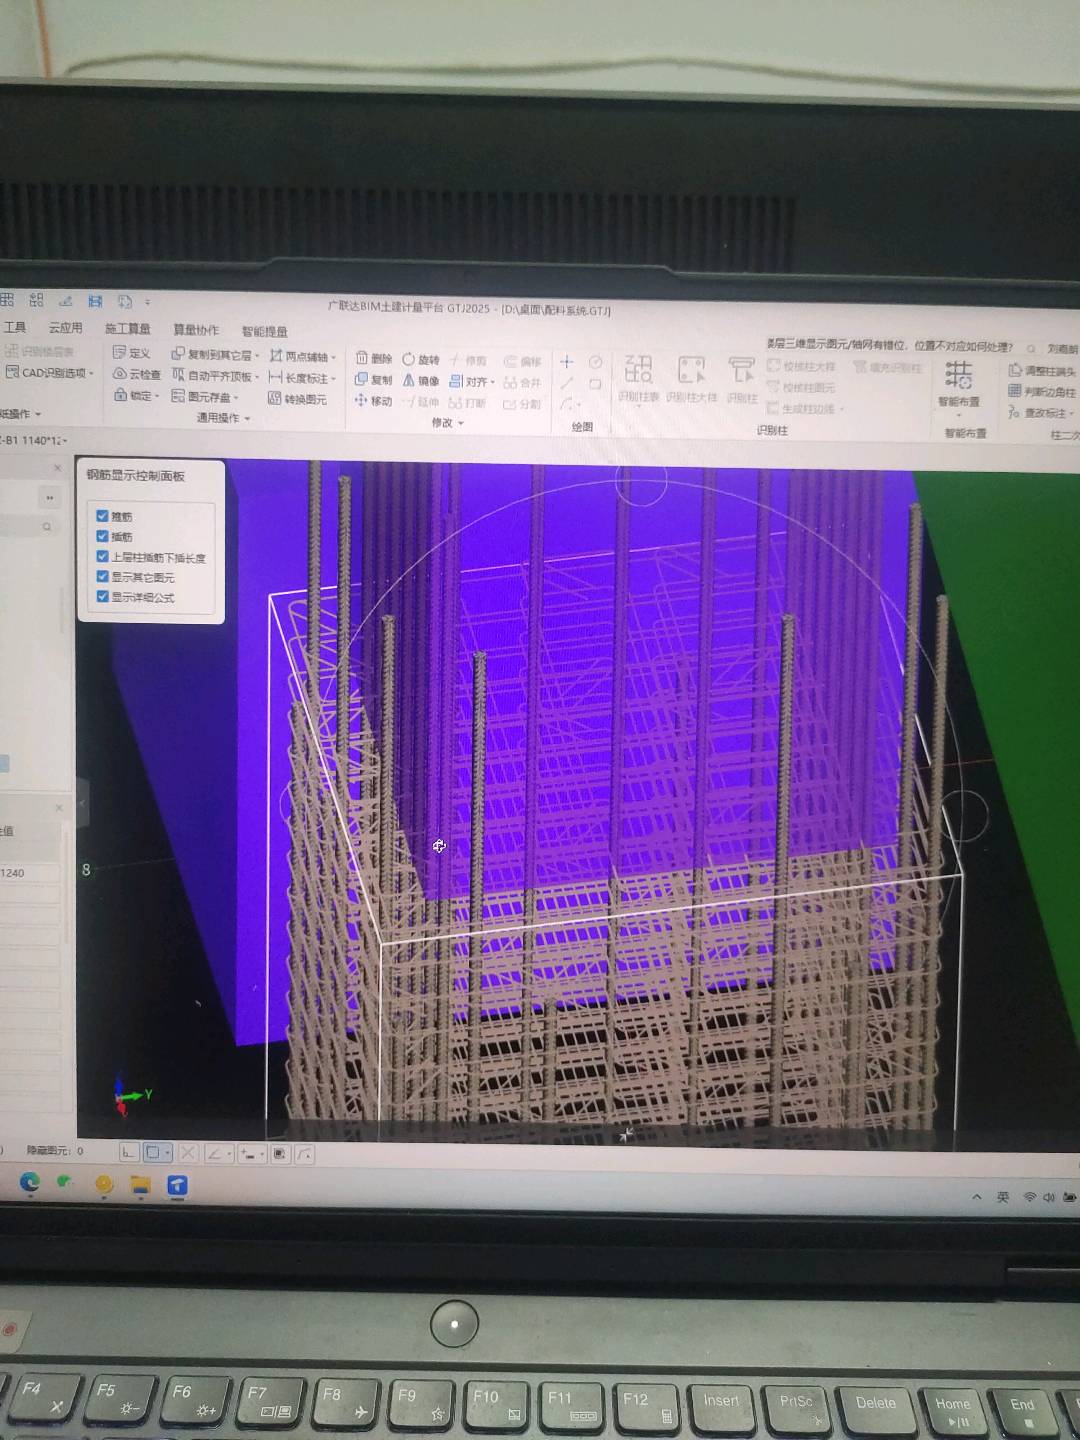Select the 移动 move tool
Screen dimensions: 1080x1440
click(x=374, y=401)
